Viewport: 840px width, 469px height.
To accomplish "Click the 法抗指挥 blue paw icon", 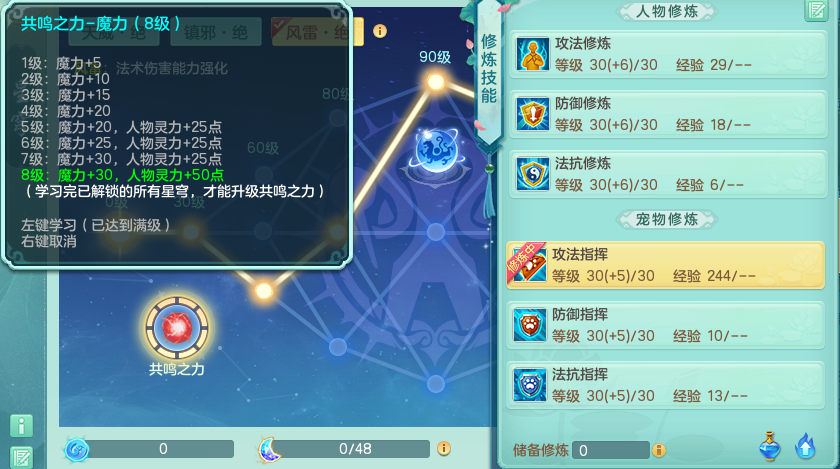I will click(x=529, y=385).
